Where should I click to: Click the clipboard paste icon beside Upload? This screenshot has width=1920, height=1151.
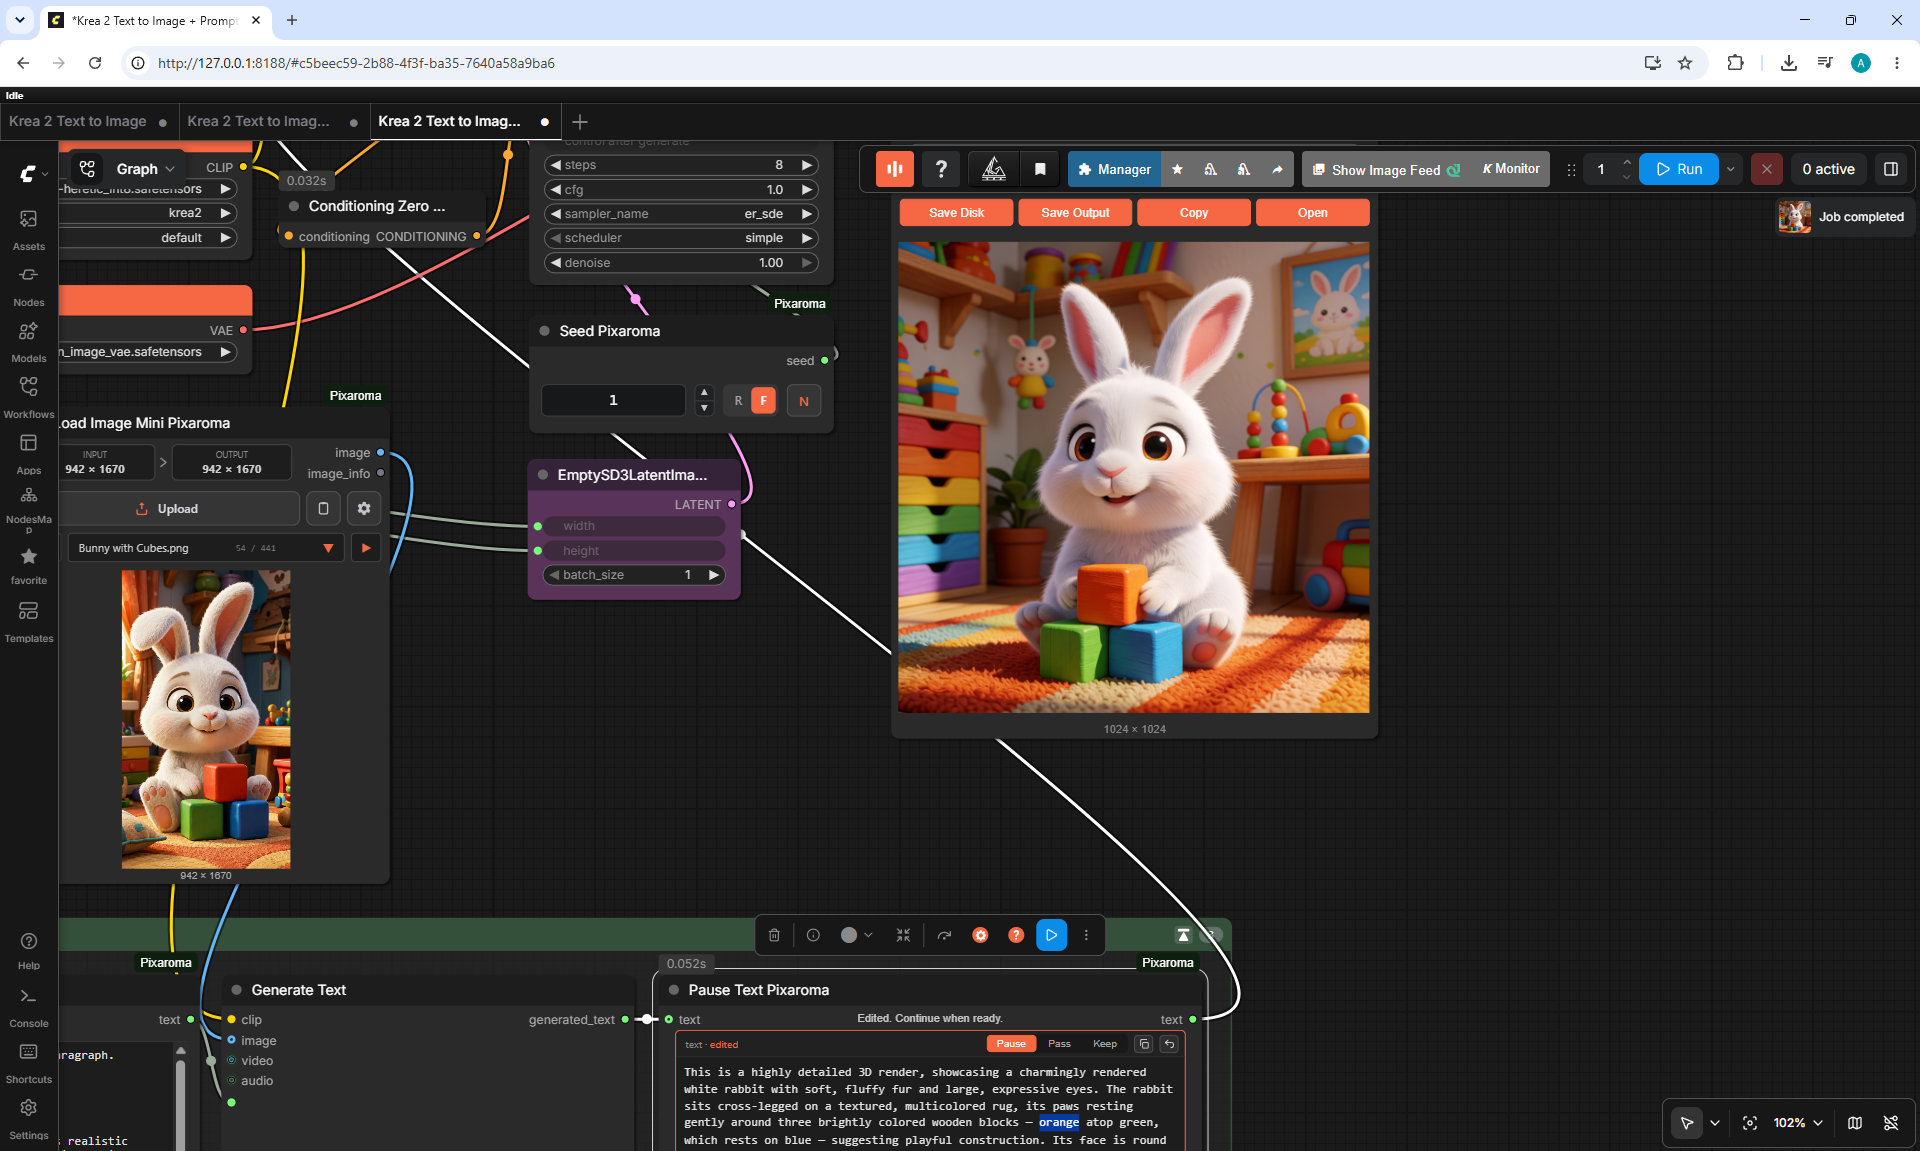pos(323,508)
